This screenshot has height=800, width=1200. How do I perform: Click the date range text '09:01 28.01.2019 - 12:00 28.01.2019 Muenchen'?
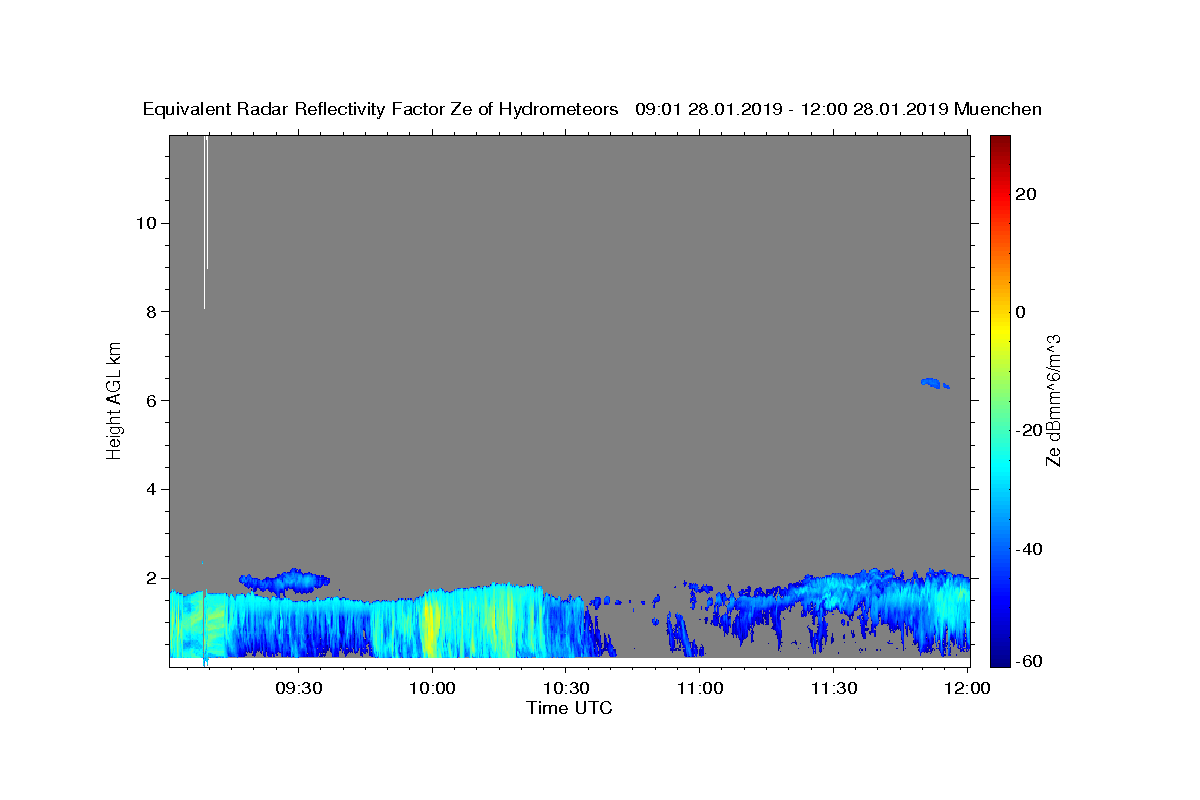(x=839, y=110)
